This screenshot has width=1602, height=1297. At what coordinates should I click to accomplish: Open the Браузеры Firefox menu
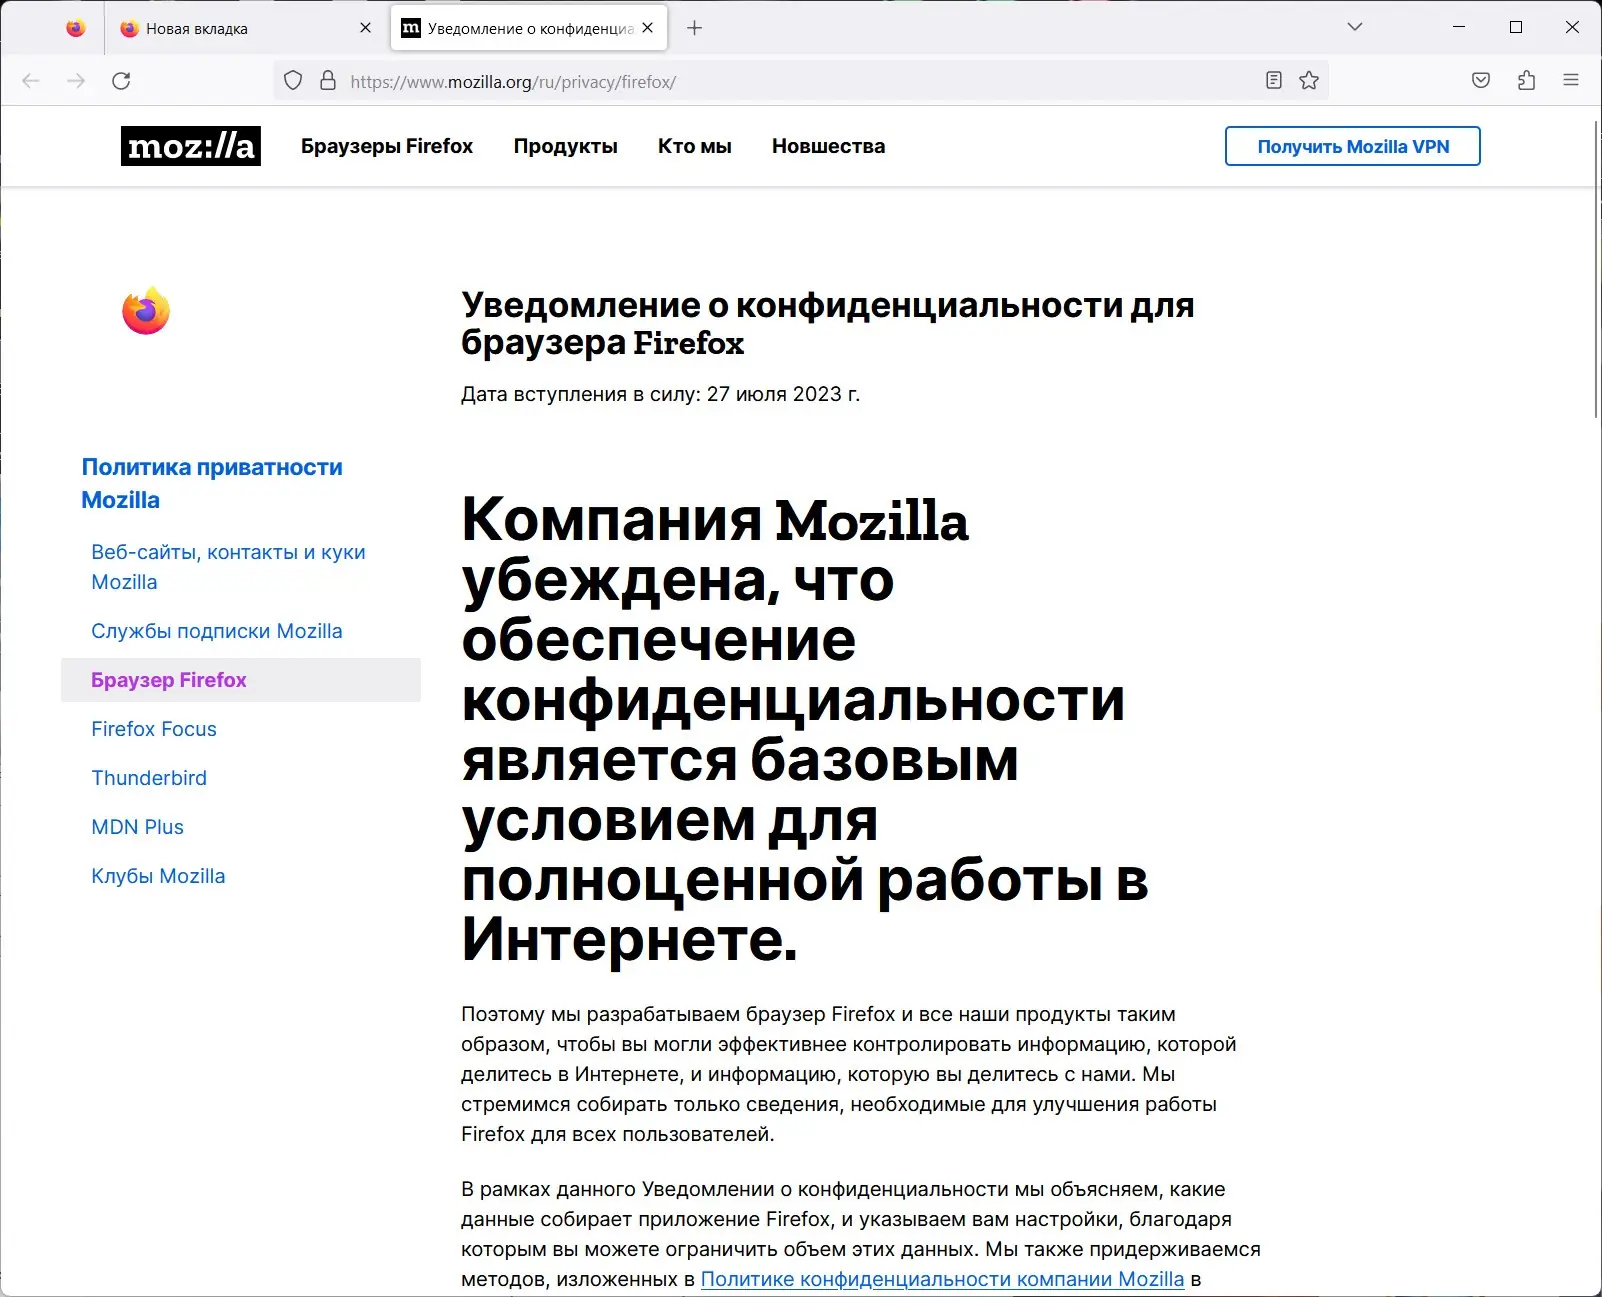coord(387,146)
